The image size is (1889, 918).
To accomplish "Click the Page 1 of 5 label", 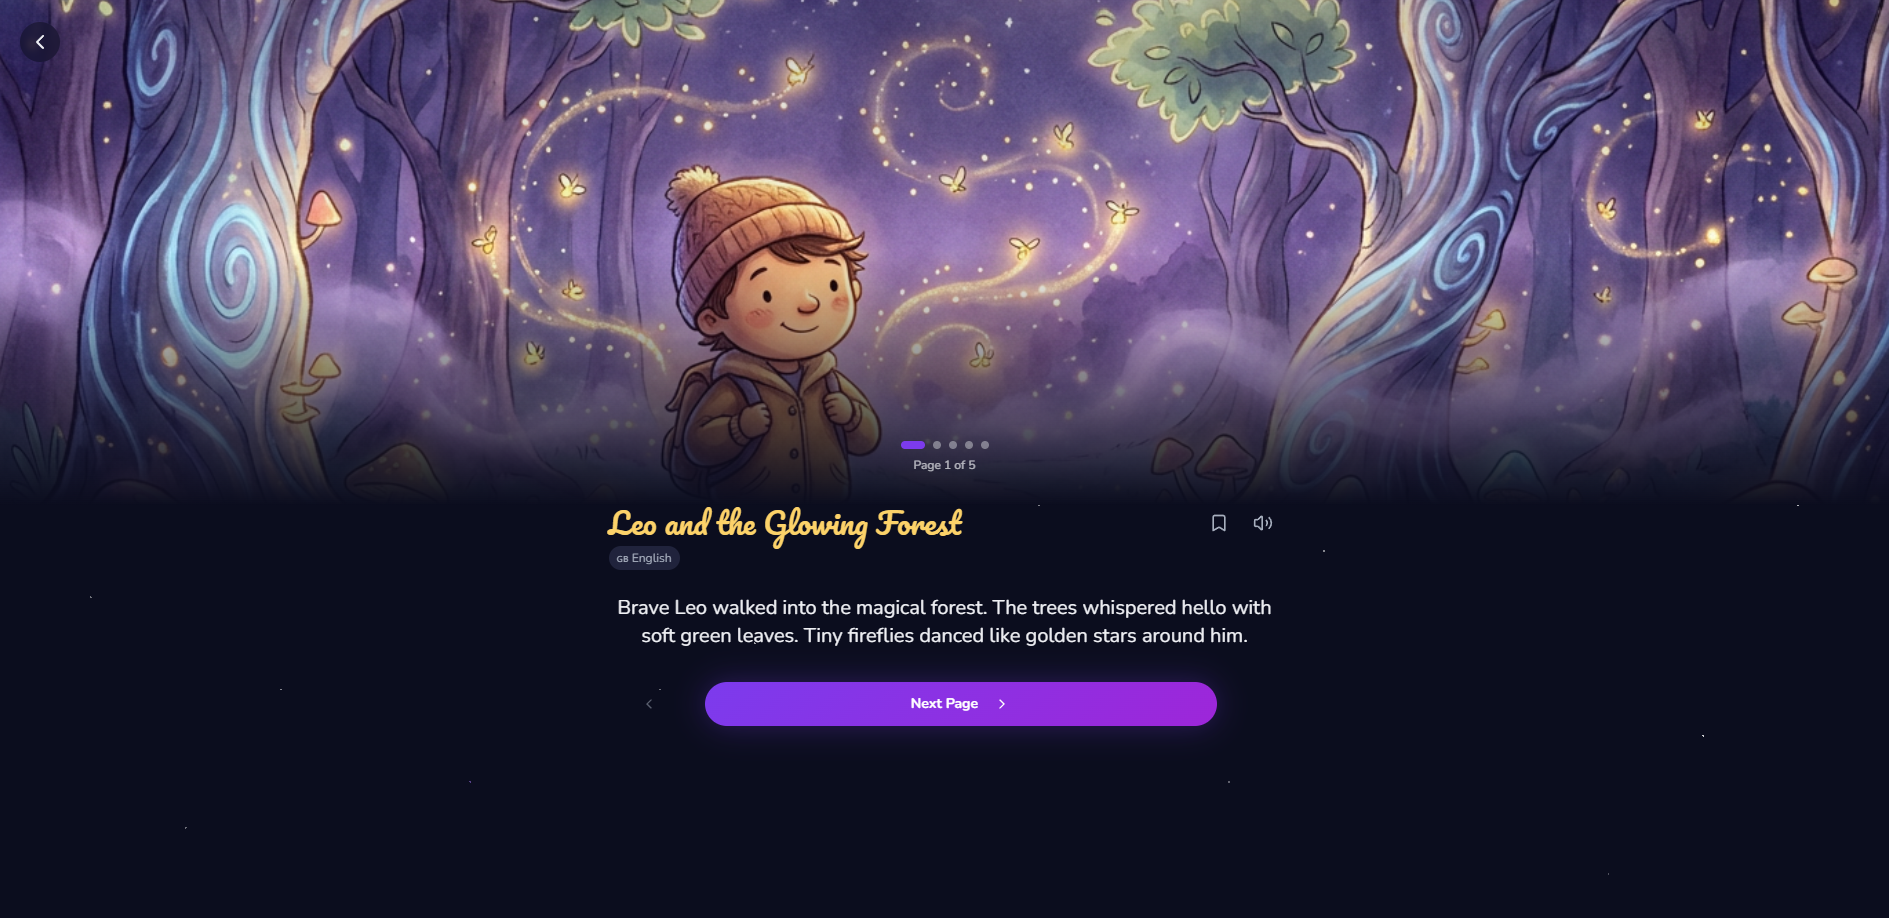I will (x=944, y=465).
